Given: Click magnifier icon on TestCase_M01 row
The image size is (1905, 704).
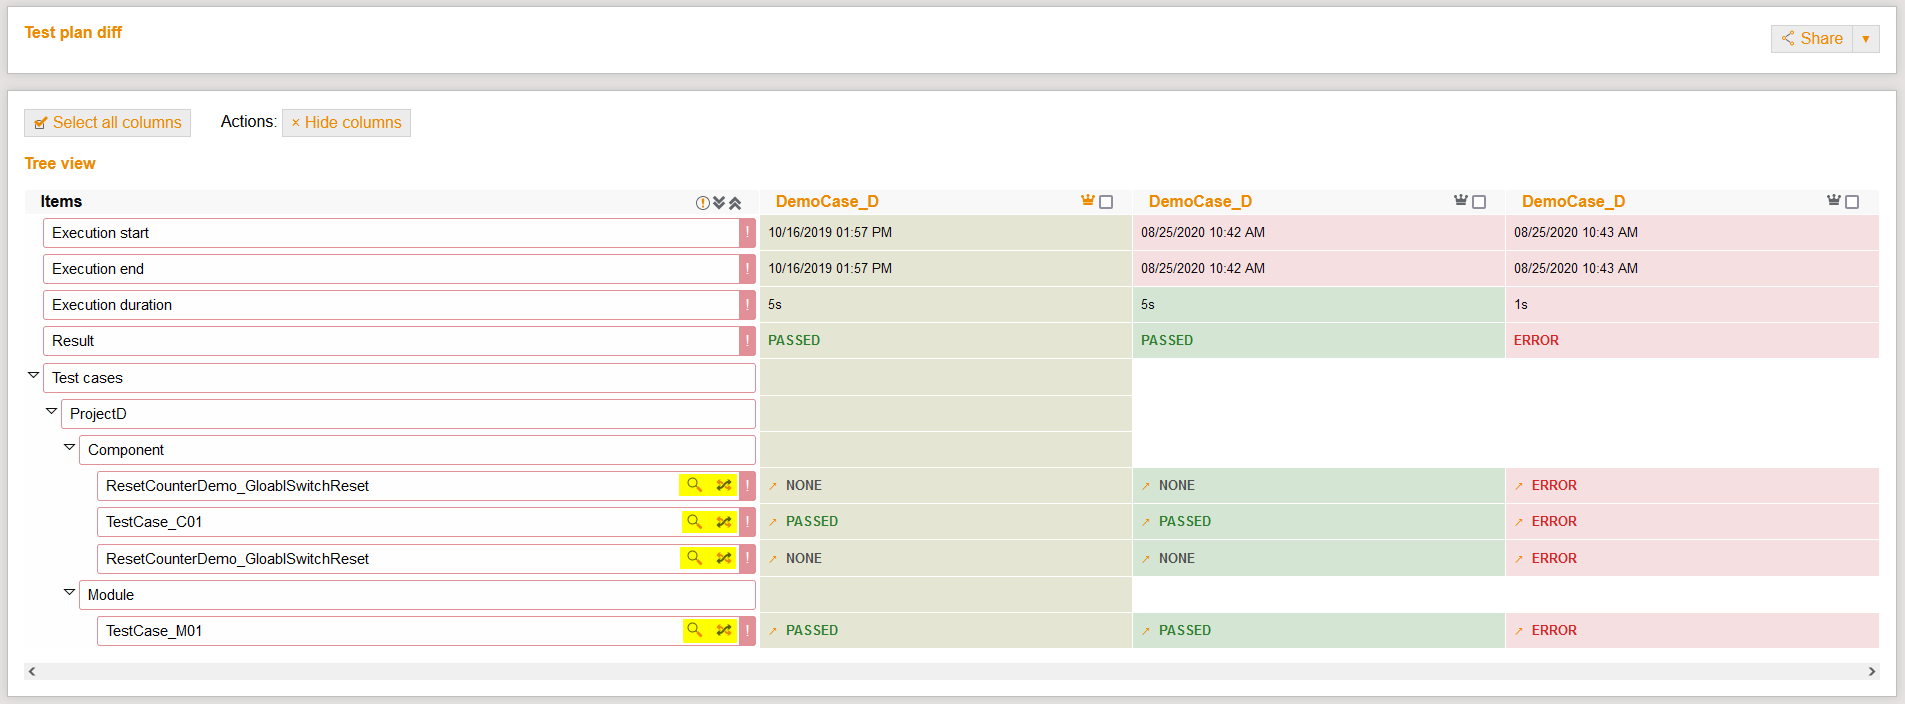Looking at the screenshot, I should 694,631.
